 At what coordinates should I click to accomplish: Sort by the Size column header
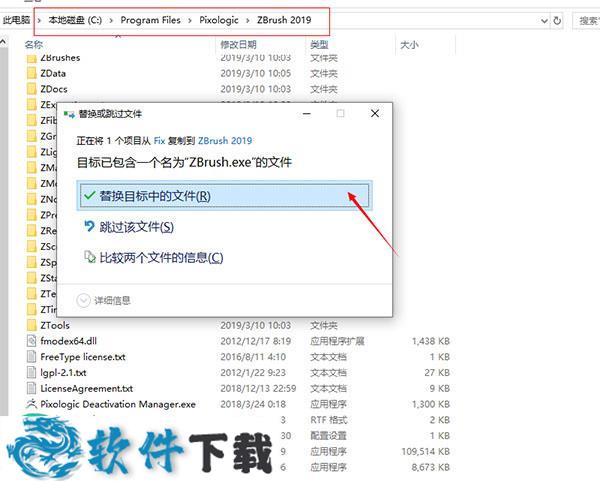[409, 45]
